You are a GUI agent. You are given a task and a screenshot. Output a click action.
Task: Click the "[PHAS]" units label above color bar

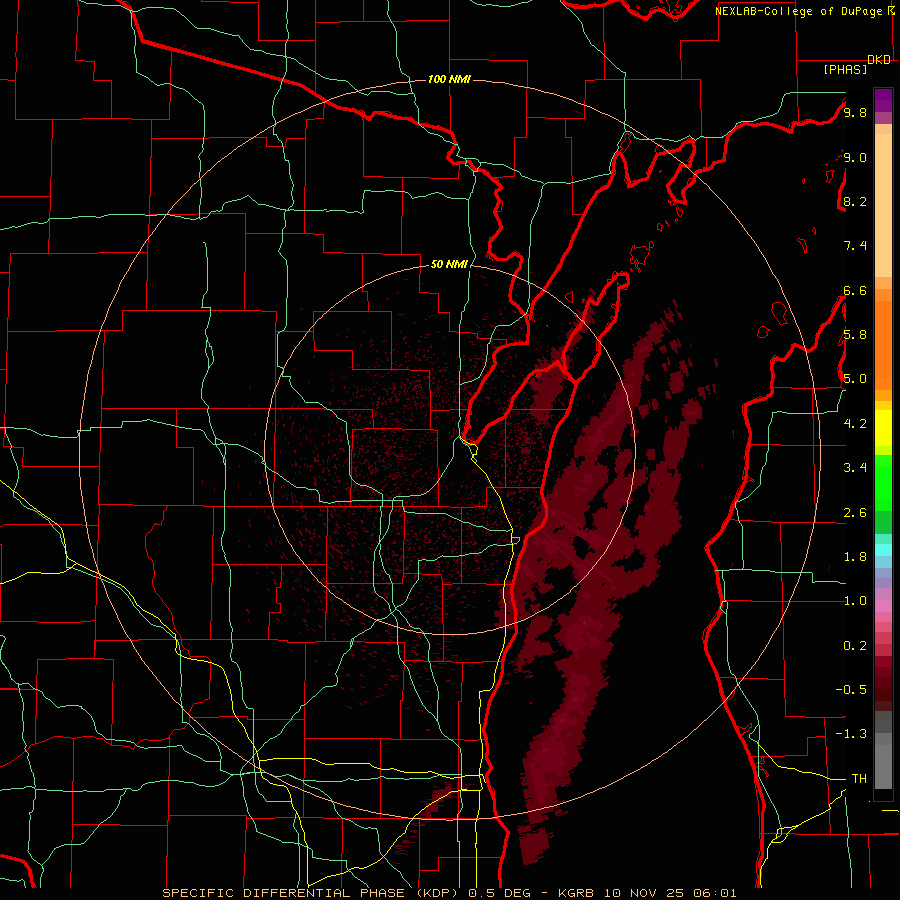[845, 69]
